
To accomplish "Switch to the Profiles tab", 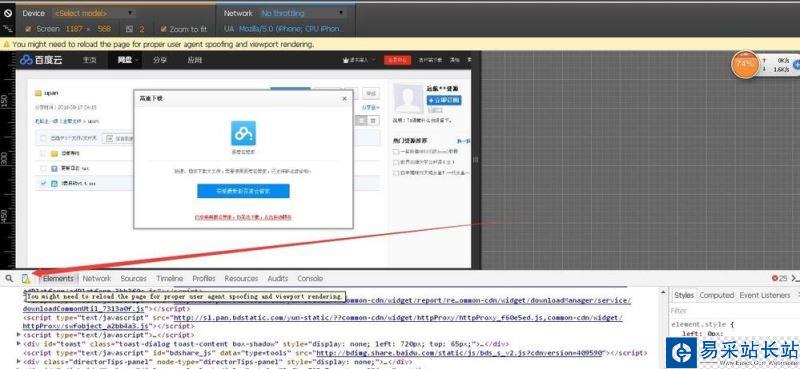I will click(204, 278).
